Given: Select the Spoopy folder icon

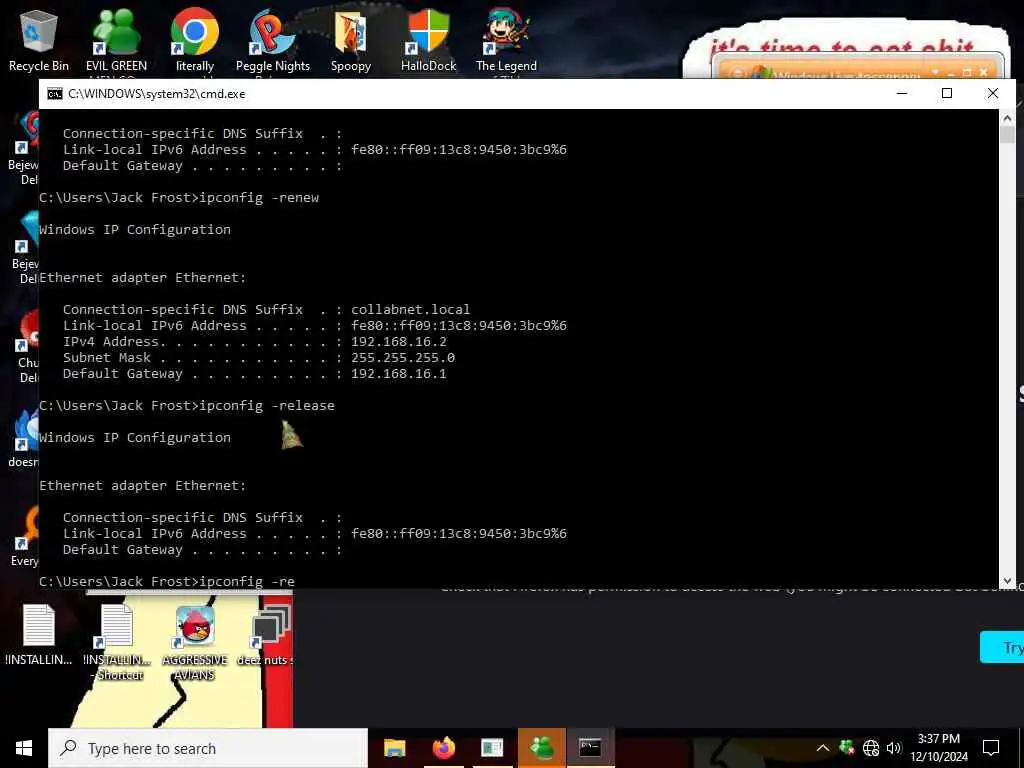Looking at the screenshot, I should click(351, 40).
